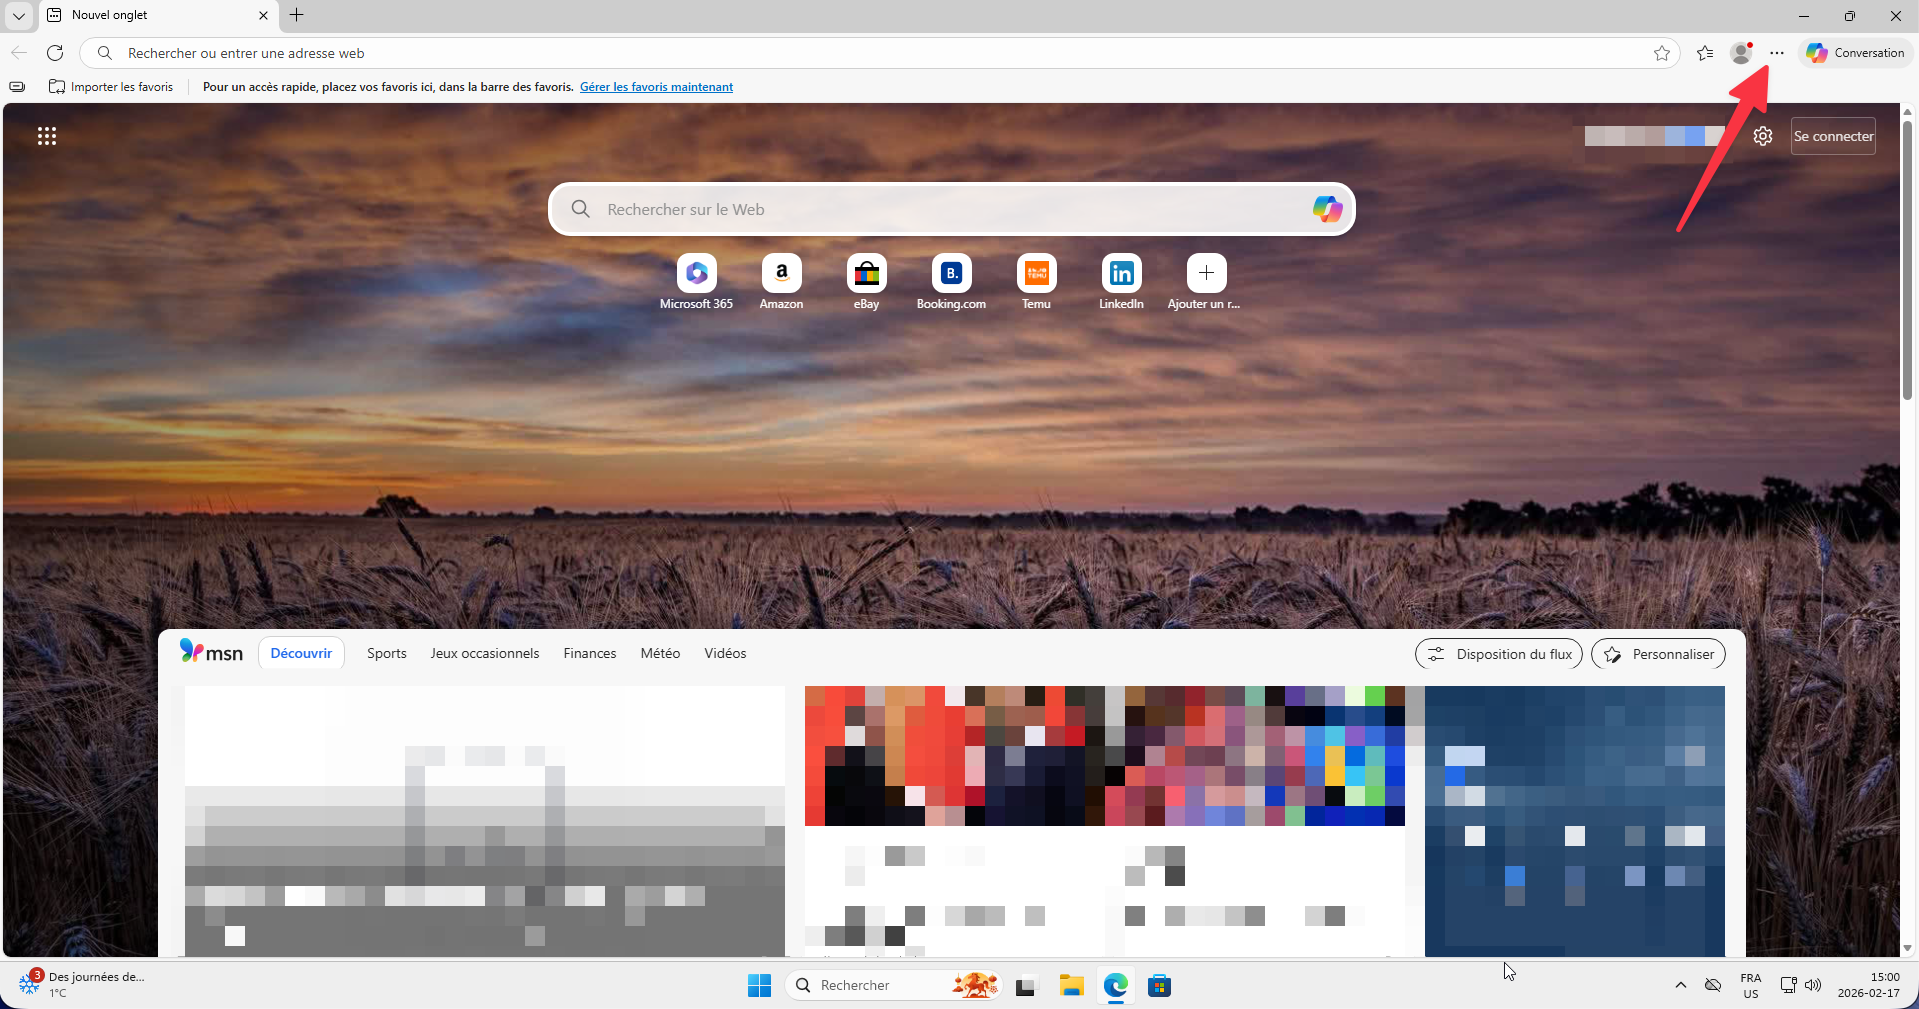Click the FRA US language indicator

click(x=1751, y=986)
